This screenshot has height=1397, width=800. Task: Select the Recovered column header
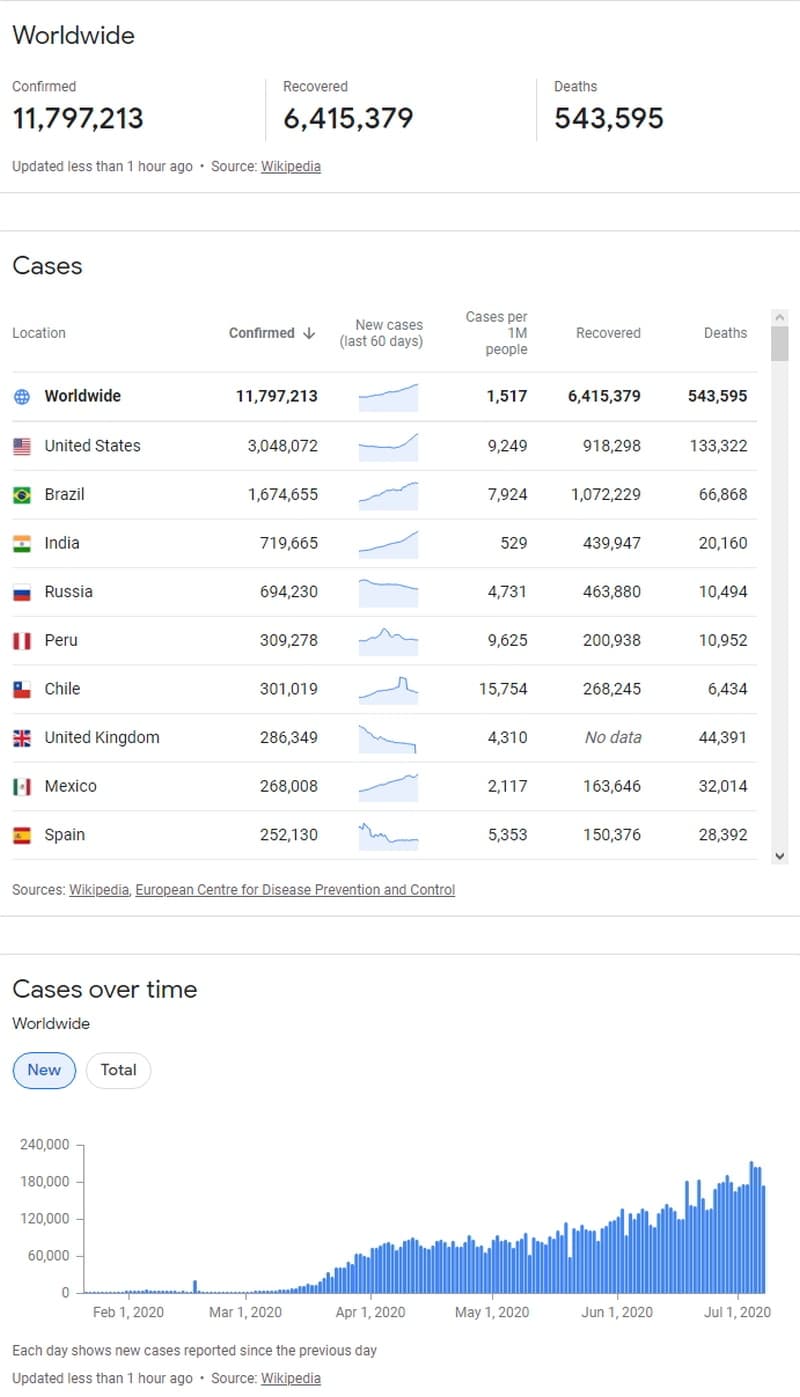tap(608, 333)
